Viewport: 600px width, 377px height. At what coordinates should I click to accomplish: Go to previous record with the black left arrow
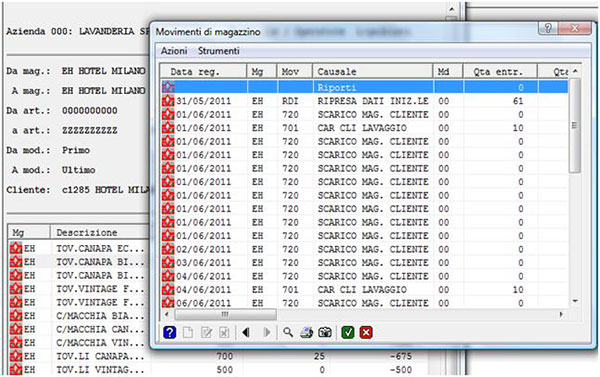(246, 332)
